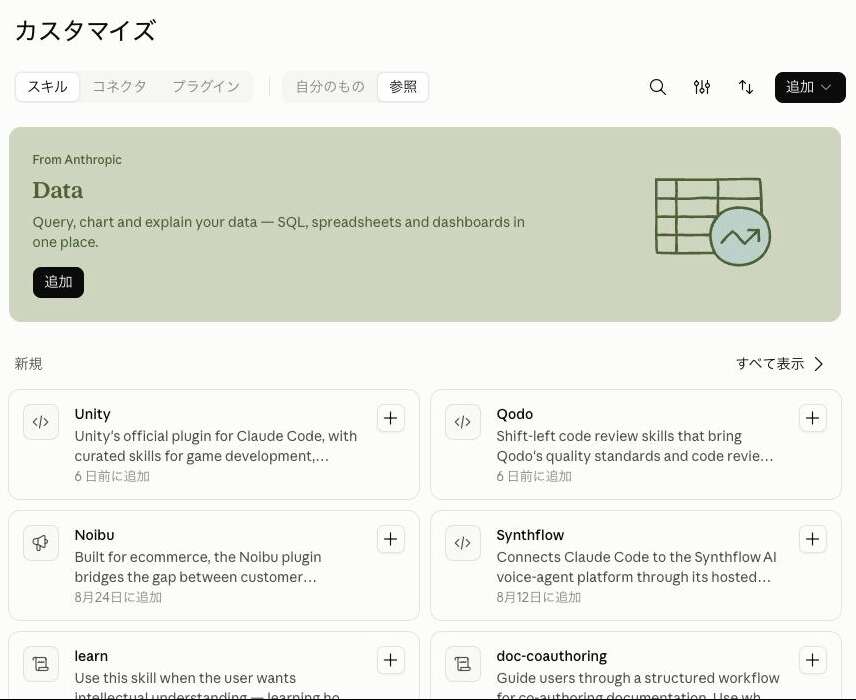Viewport: 856px width, 700px height.
Task: Click Noibu's '8月24日に追加' date text
Action: [118, 597]
